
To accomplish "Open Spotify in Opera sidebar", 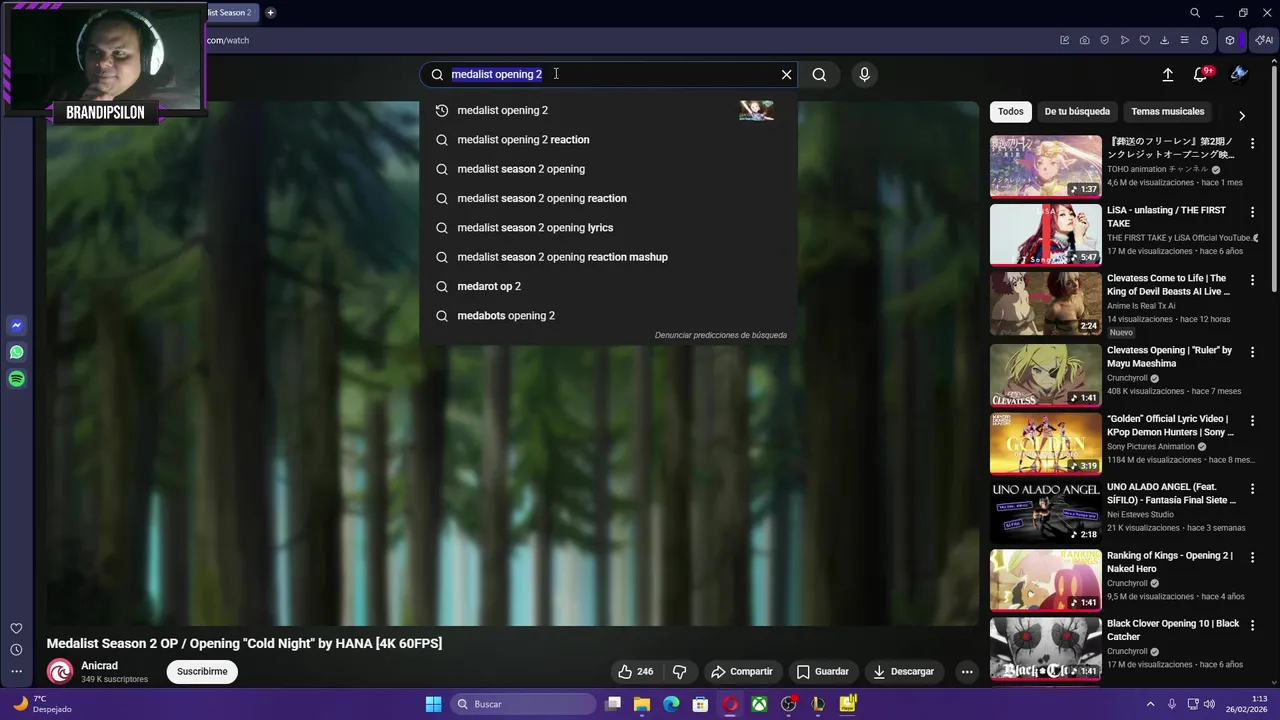I will [16, 379].
